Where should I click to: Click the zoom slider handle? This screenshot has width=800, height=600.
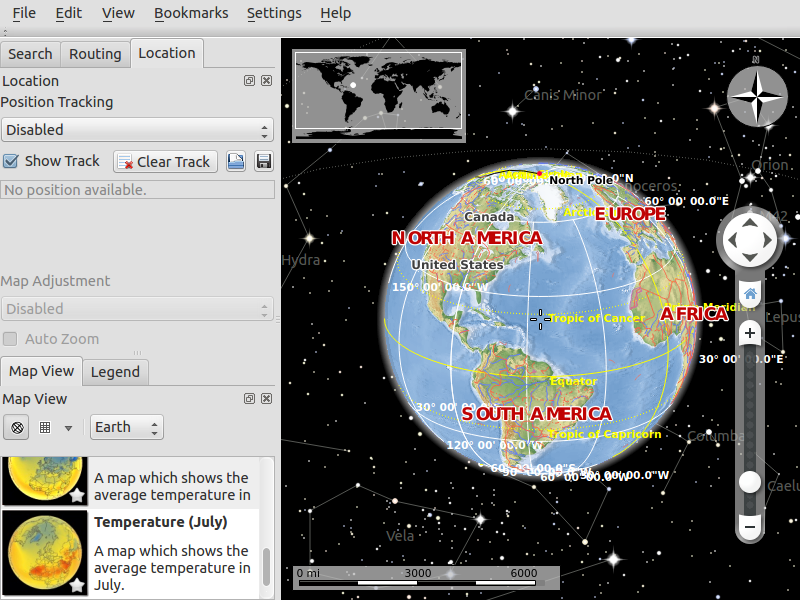pos(750,482)
